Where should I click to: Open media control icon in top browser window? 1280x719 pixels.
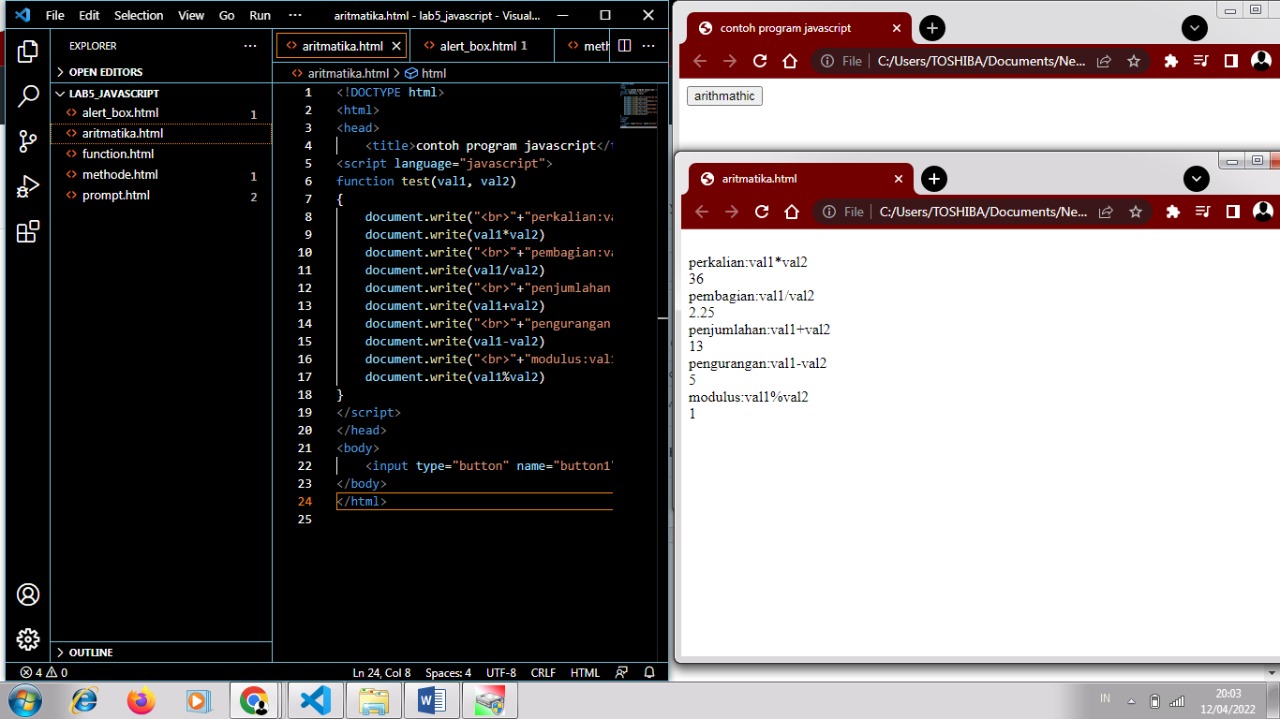(1201, 61)
